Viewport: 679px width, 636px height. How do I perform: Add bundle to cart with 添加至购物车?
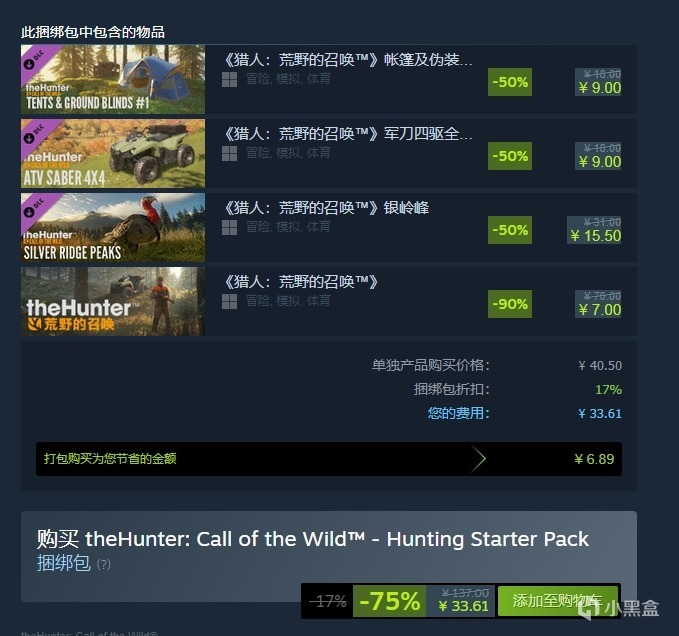coord(558,601)
